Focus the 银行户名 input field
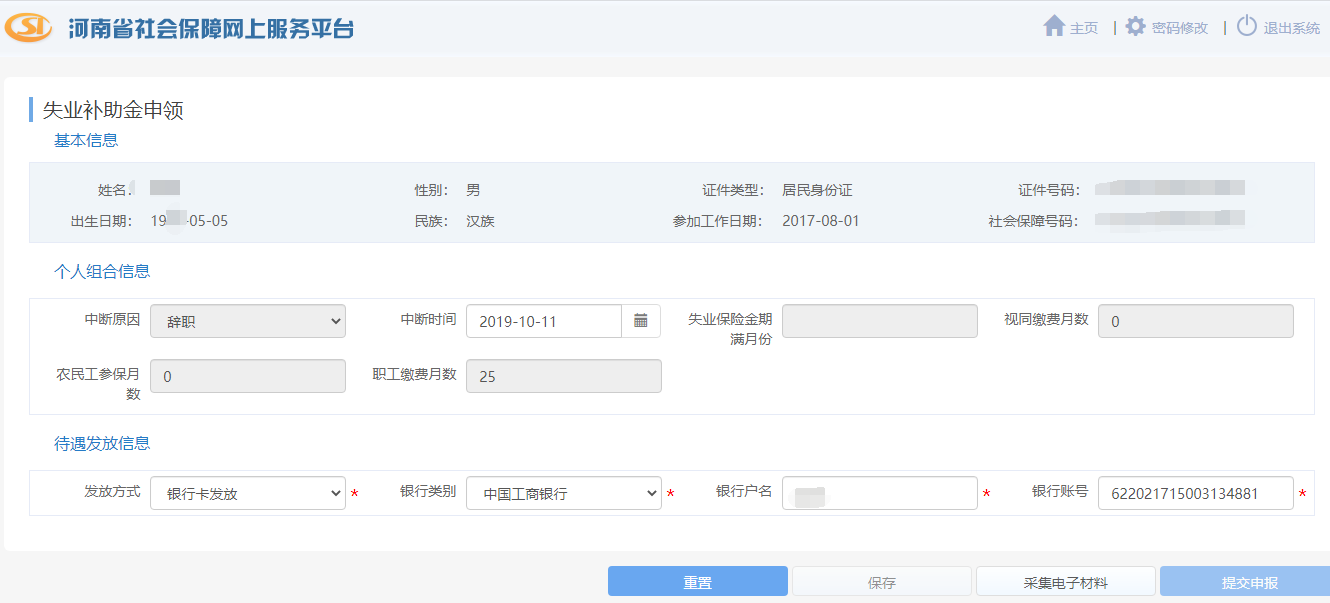The image size is (1330, 603). click(879, 493)
